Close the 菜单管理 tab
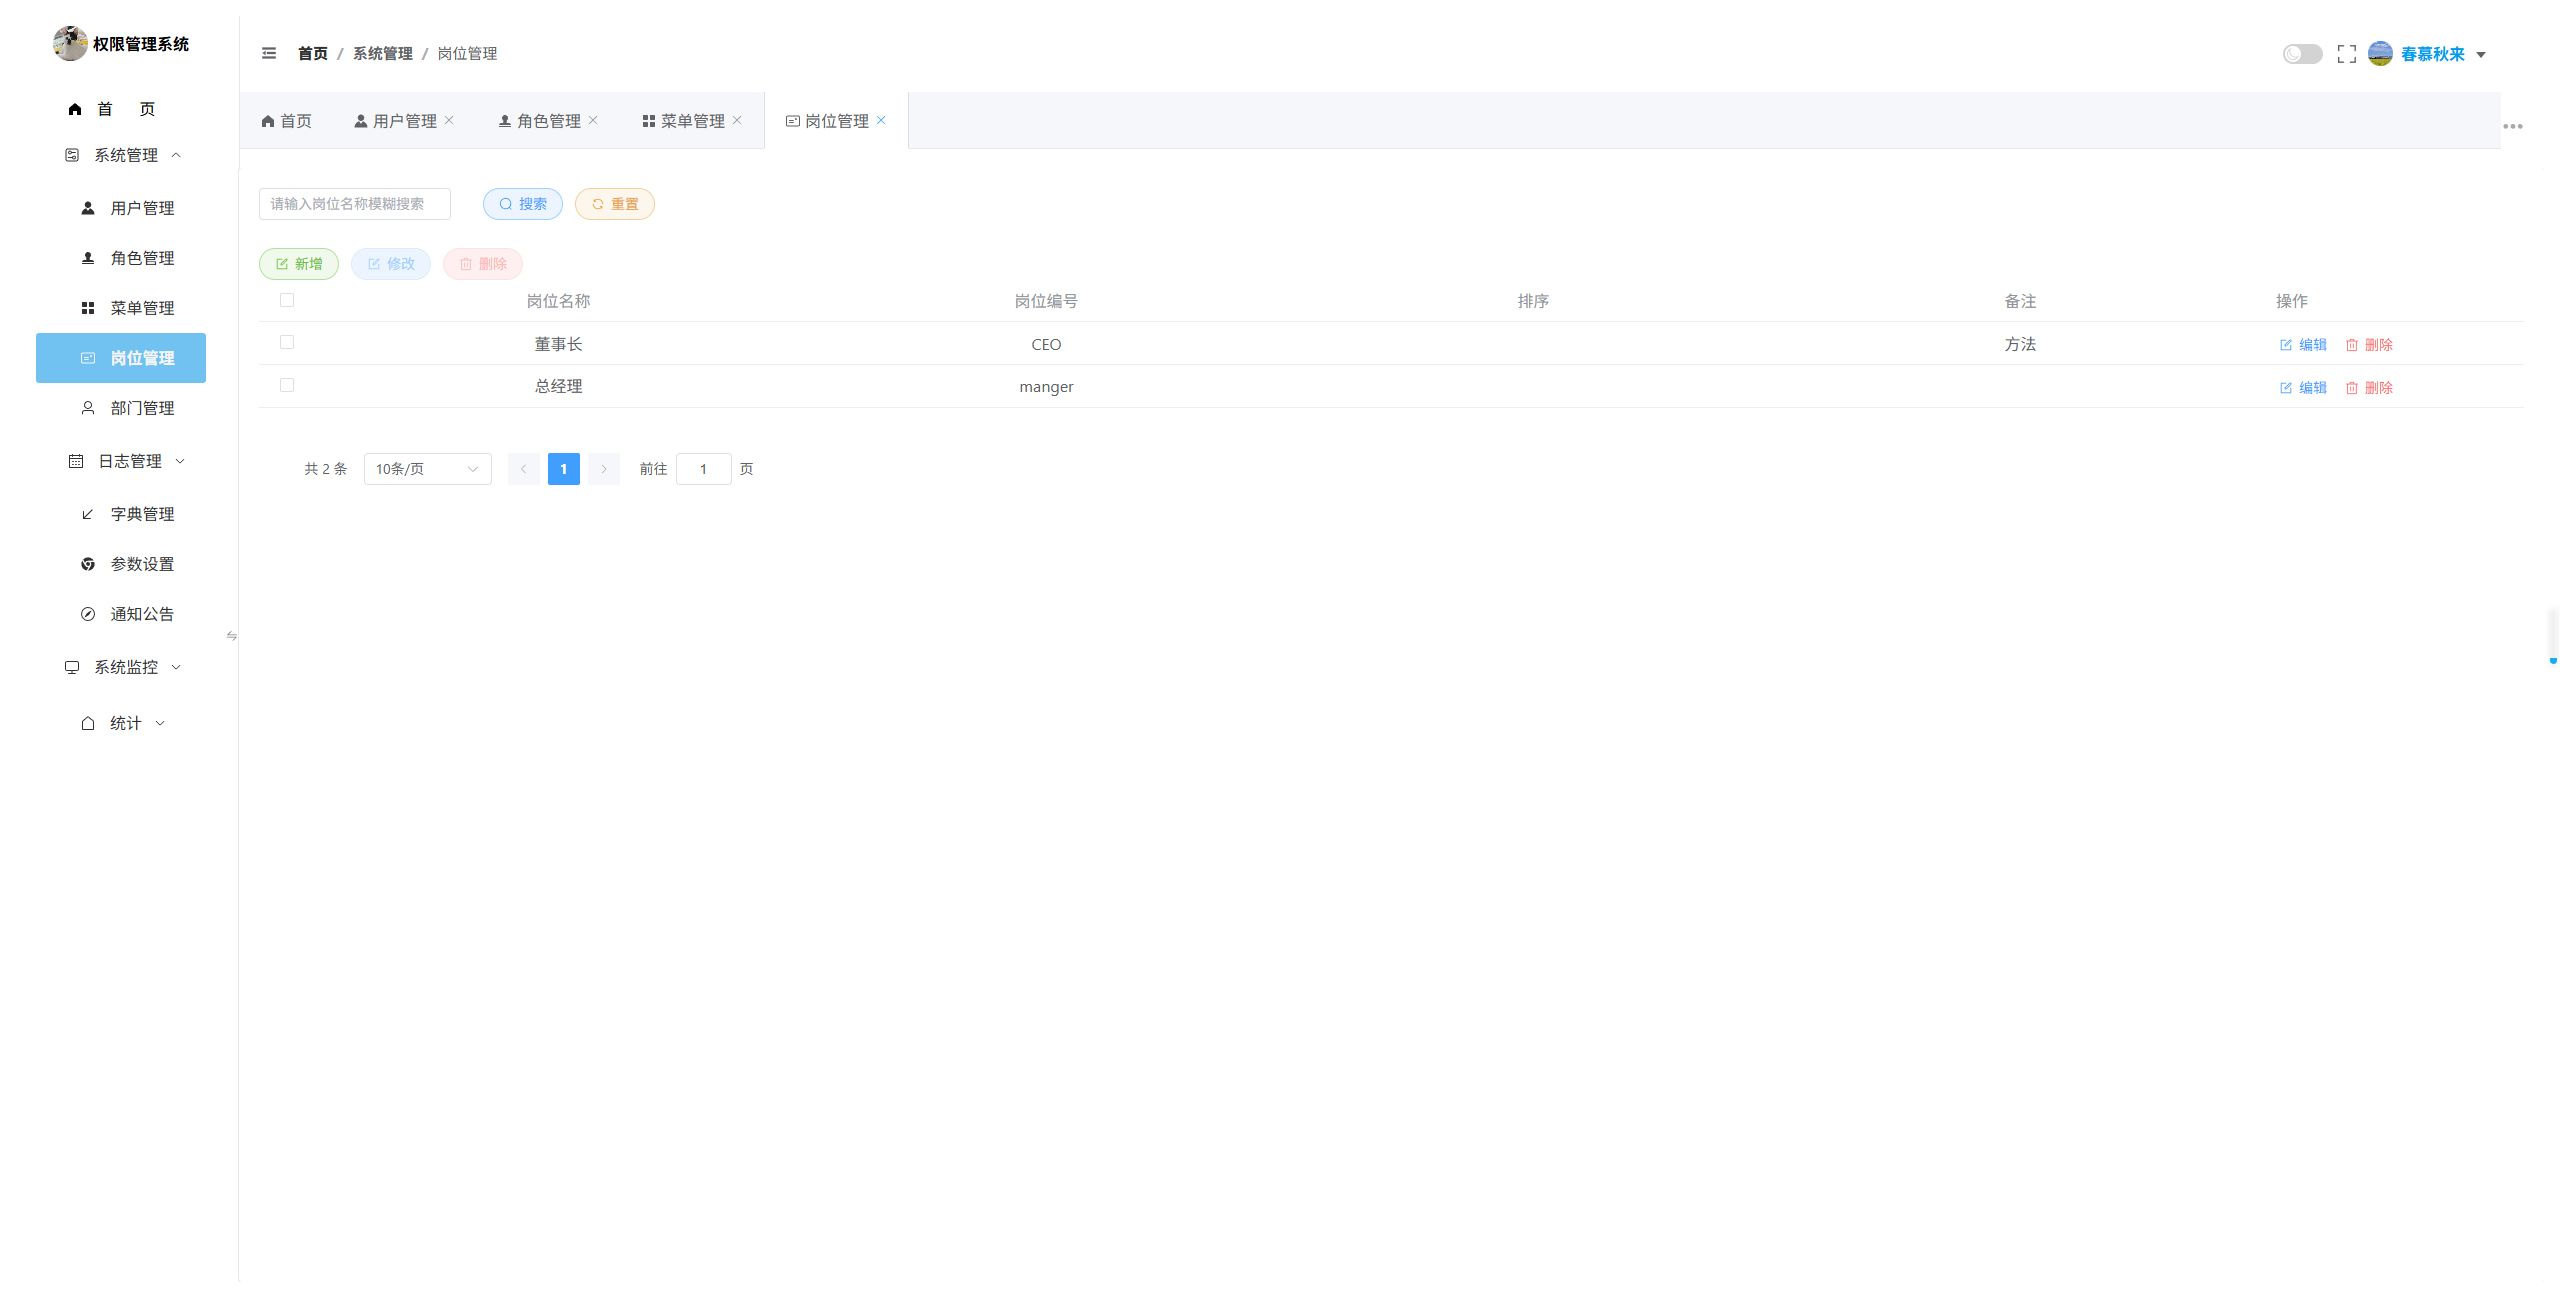2560x1305 pixels. click(x=737, y=120)
